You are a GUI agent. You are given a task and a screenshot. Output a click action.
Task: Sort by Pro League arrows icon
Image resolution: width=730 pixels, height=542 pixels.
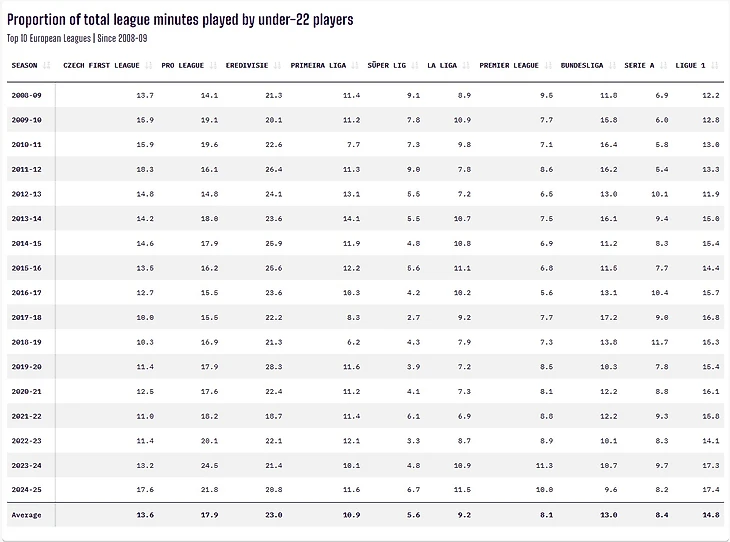213,66
